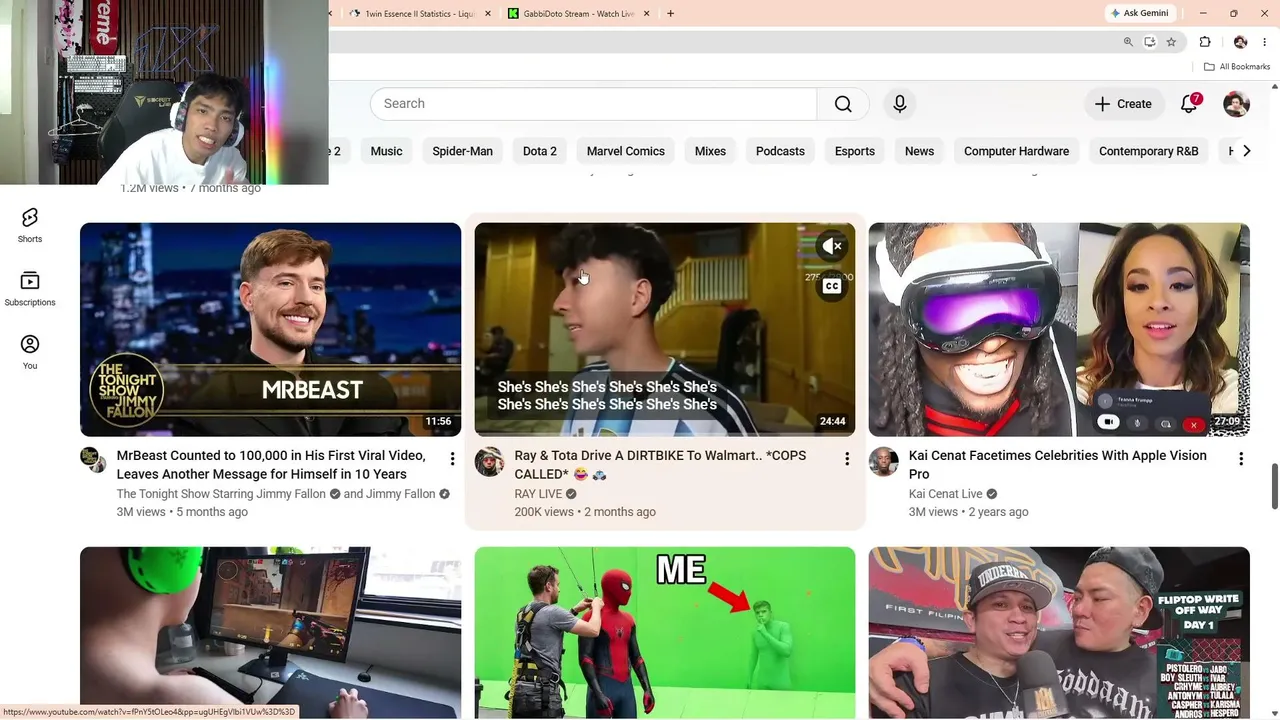Open Chrome extensions puzzle icon
Screen dimensions: 1280x720
tap(1205, 42)
